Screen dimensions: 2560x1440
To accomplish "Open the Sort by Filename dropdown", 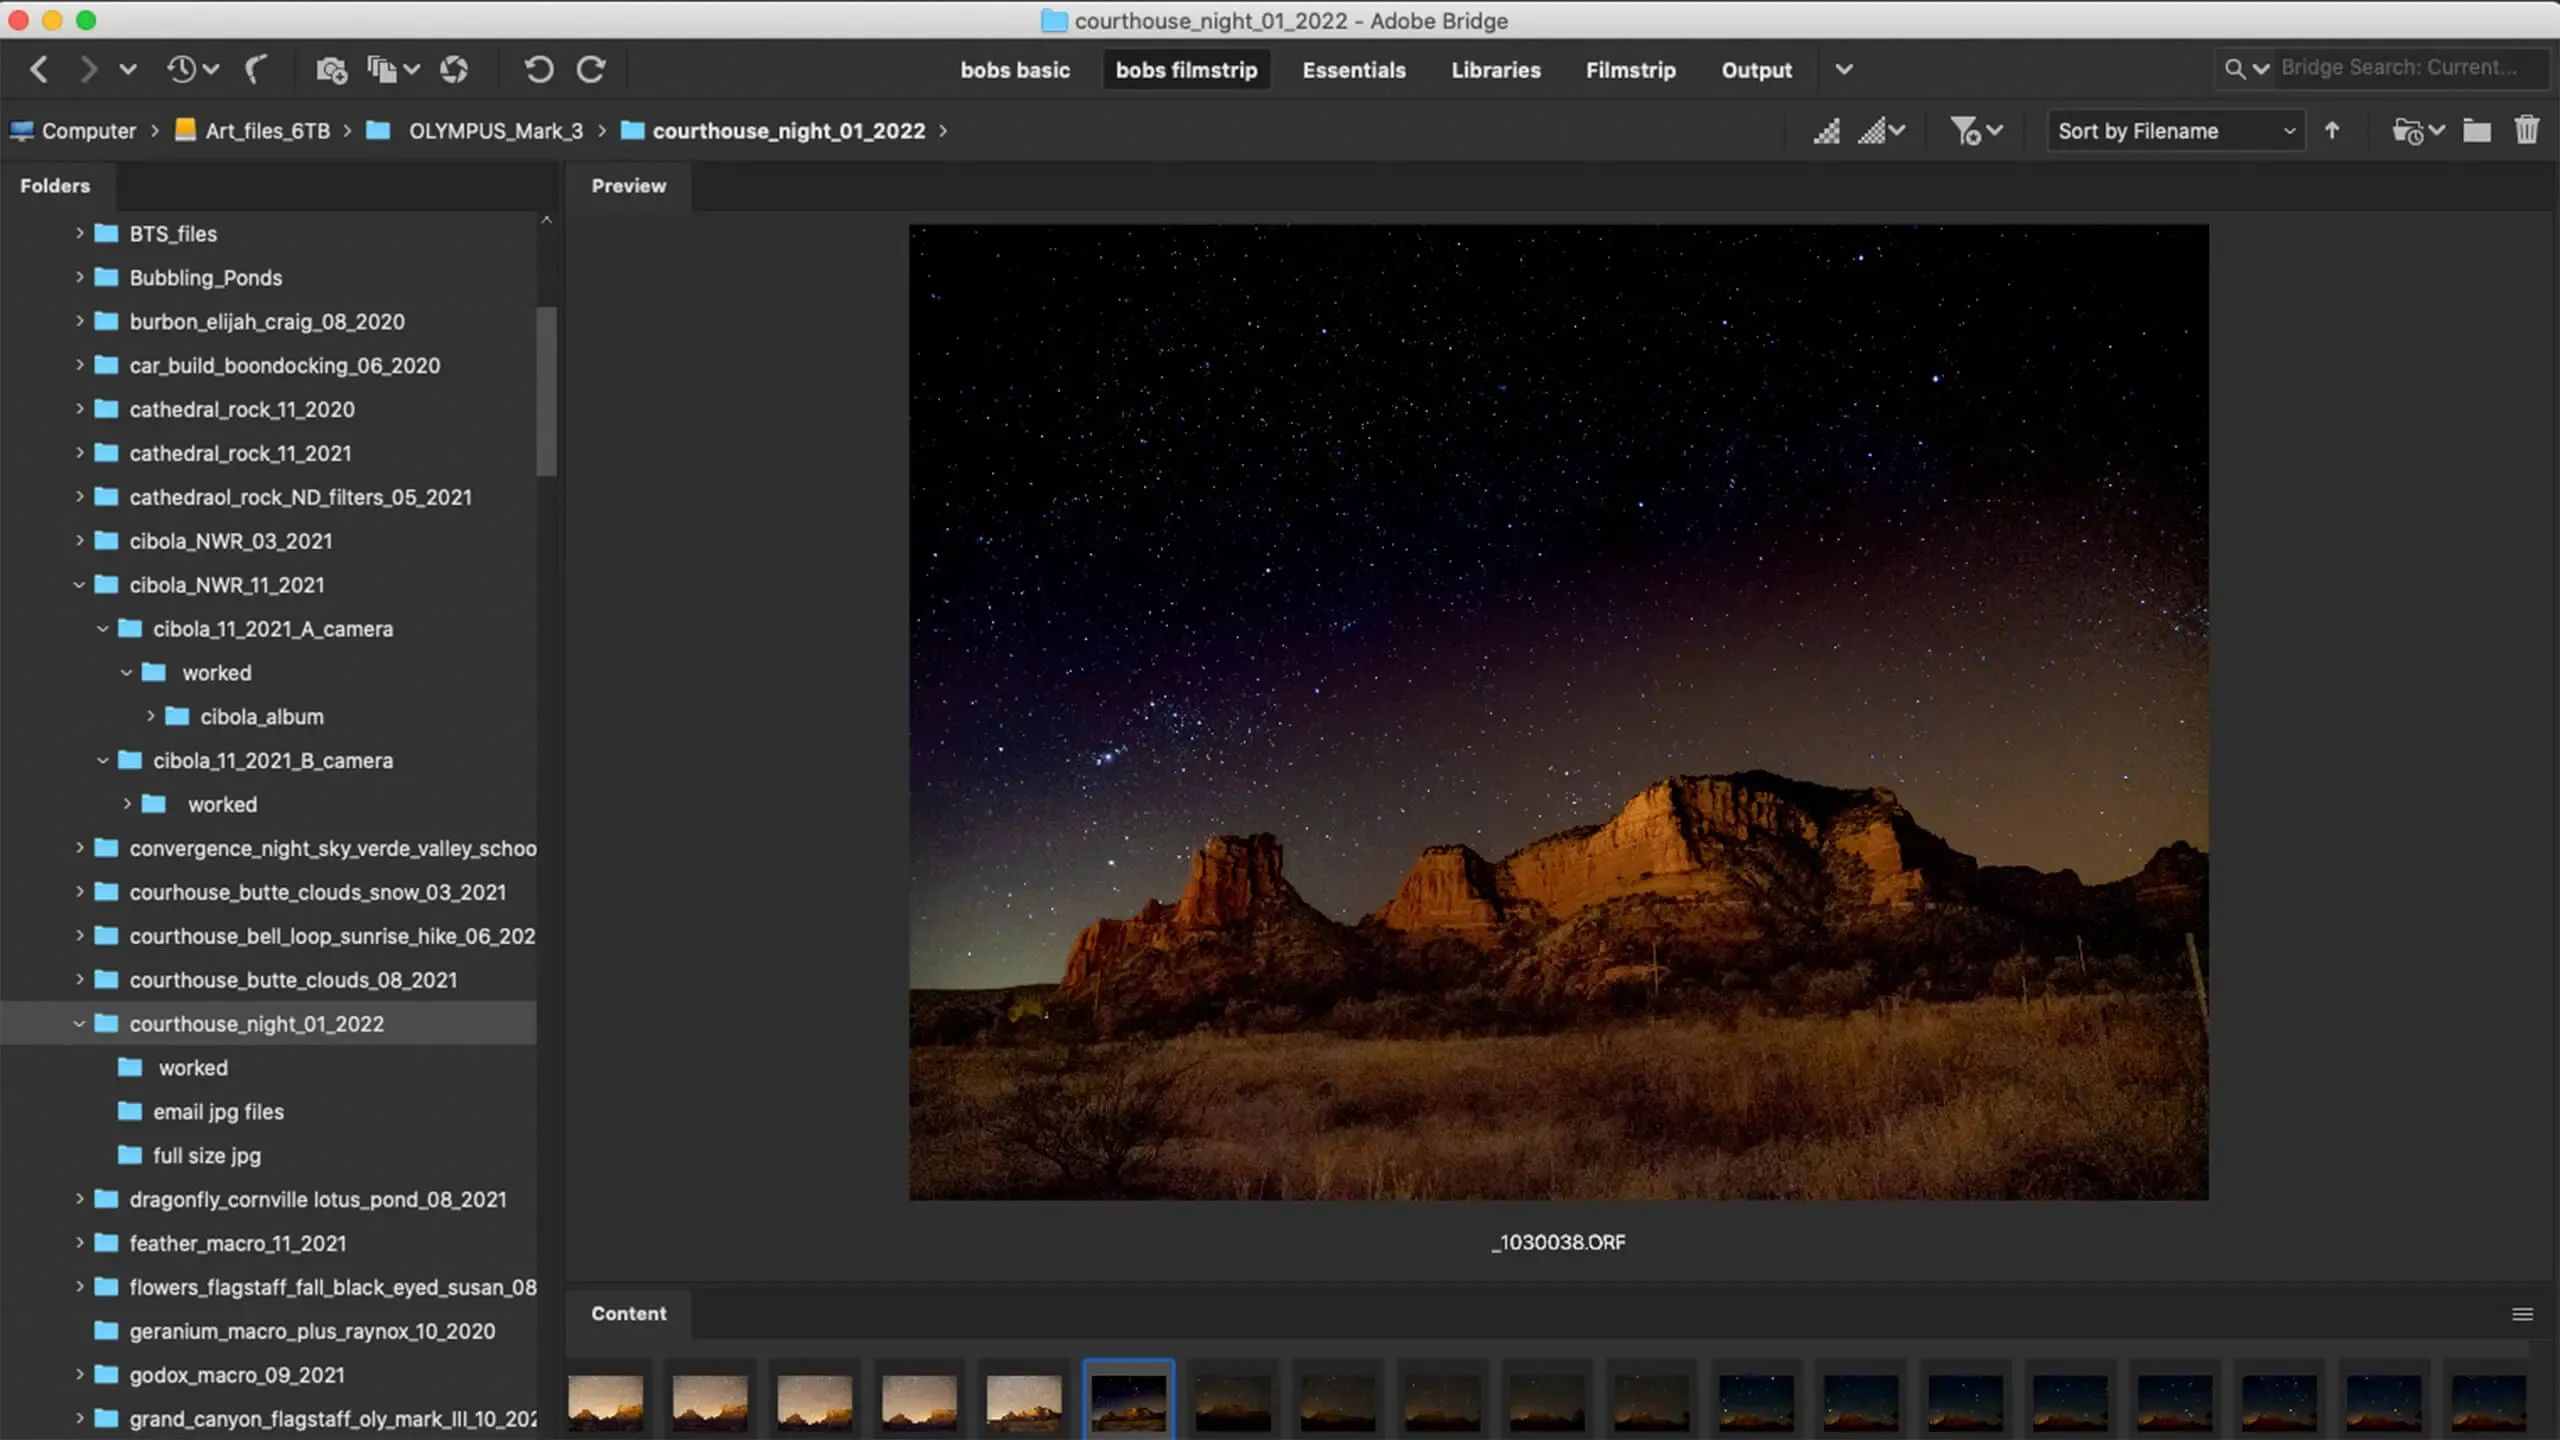I will pos(2175,130).
